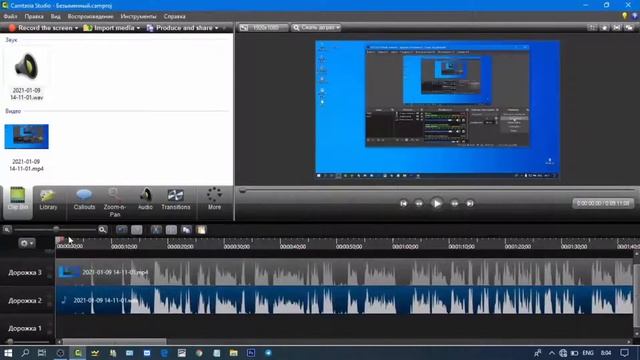The width and height of the screenshot is (640, 360).
Task: Click the preview playback seek bar handle
Action: (x=242, y=190)
